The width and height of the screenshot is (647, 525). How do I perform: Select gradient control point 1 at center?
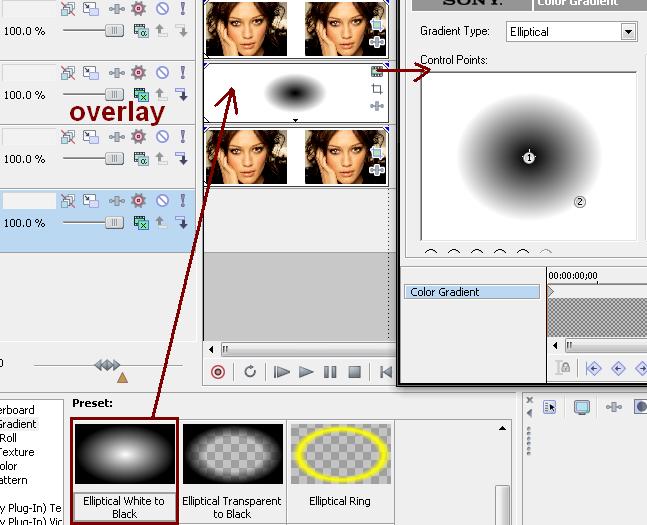click(x=529, y=157)
